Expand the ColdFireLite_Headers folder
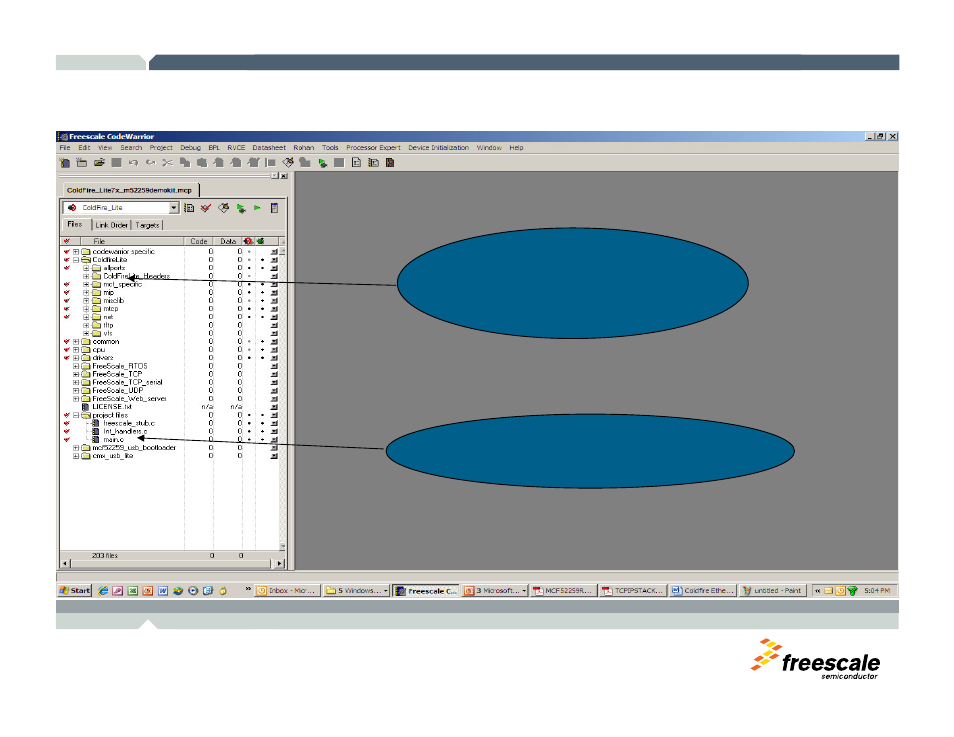Viewport: 954px width, 737px height. tap(86, 276)
